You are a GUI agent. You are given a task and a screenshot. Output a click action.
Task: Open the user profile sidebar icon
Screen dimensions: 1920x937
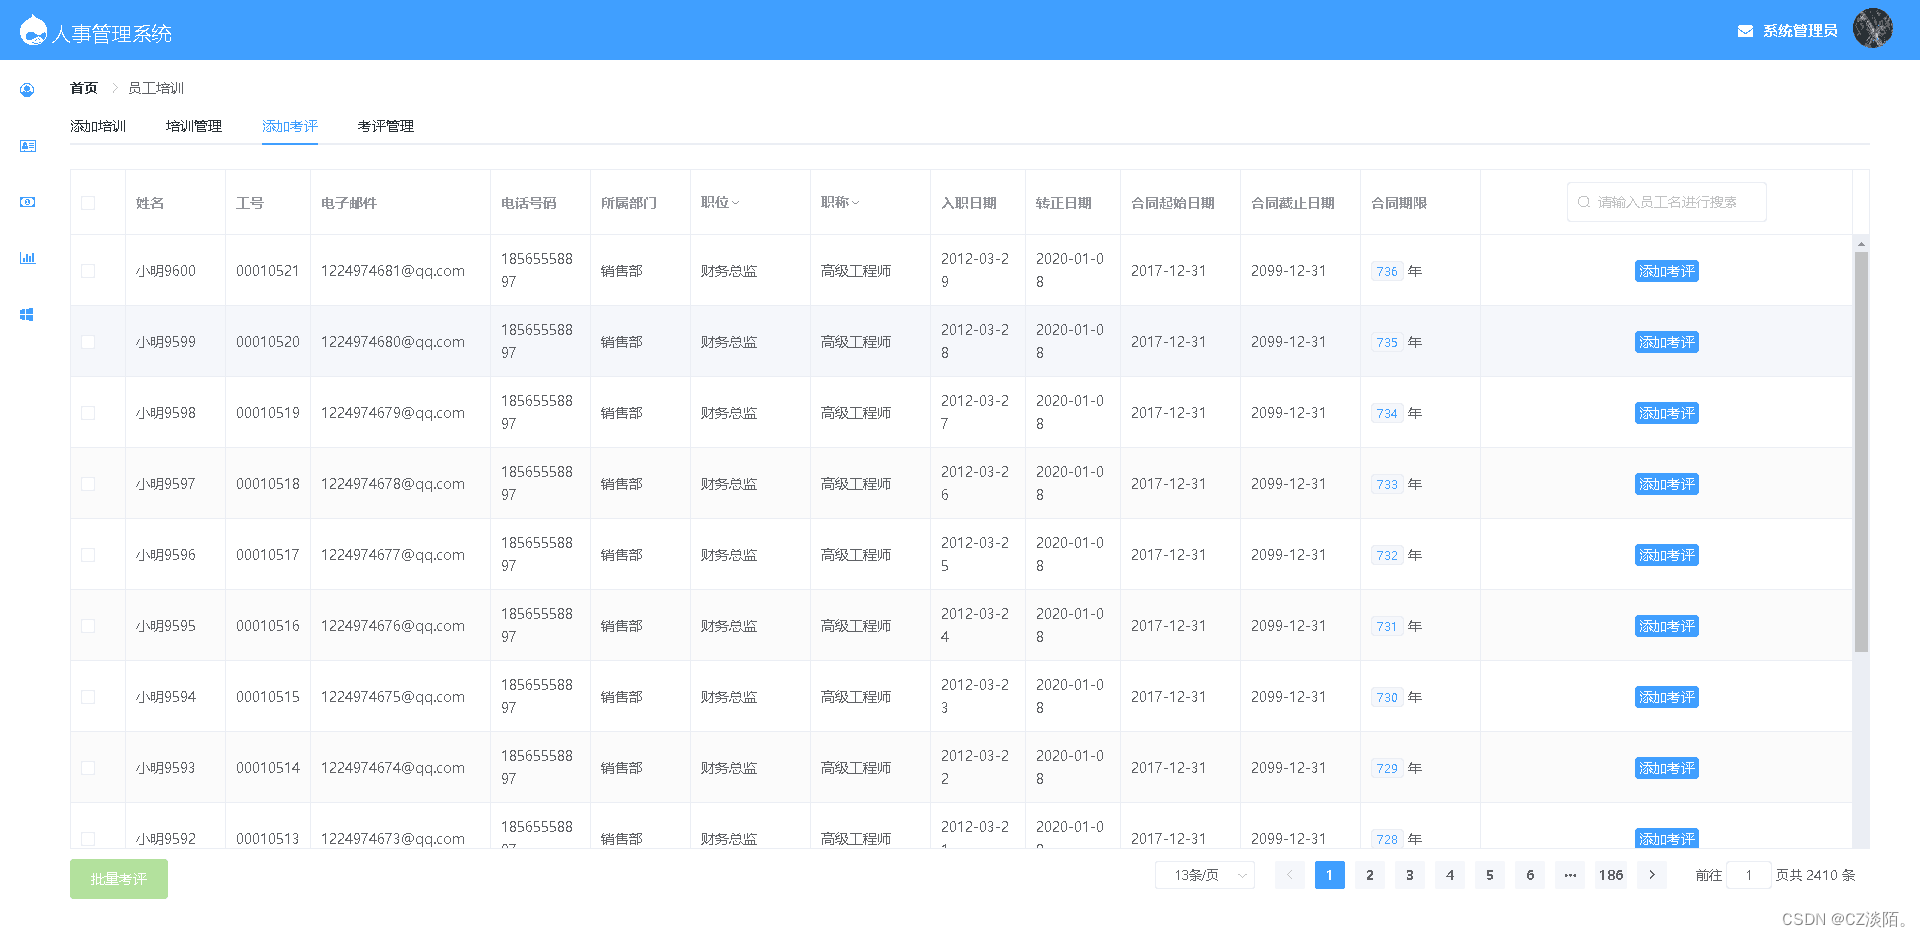(27, 90)
